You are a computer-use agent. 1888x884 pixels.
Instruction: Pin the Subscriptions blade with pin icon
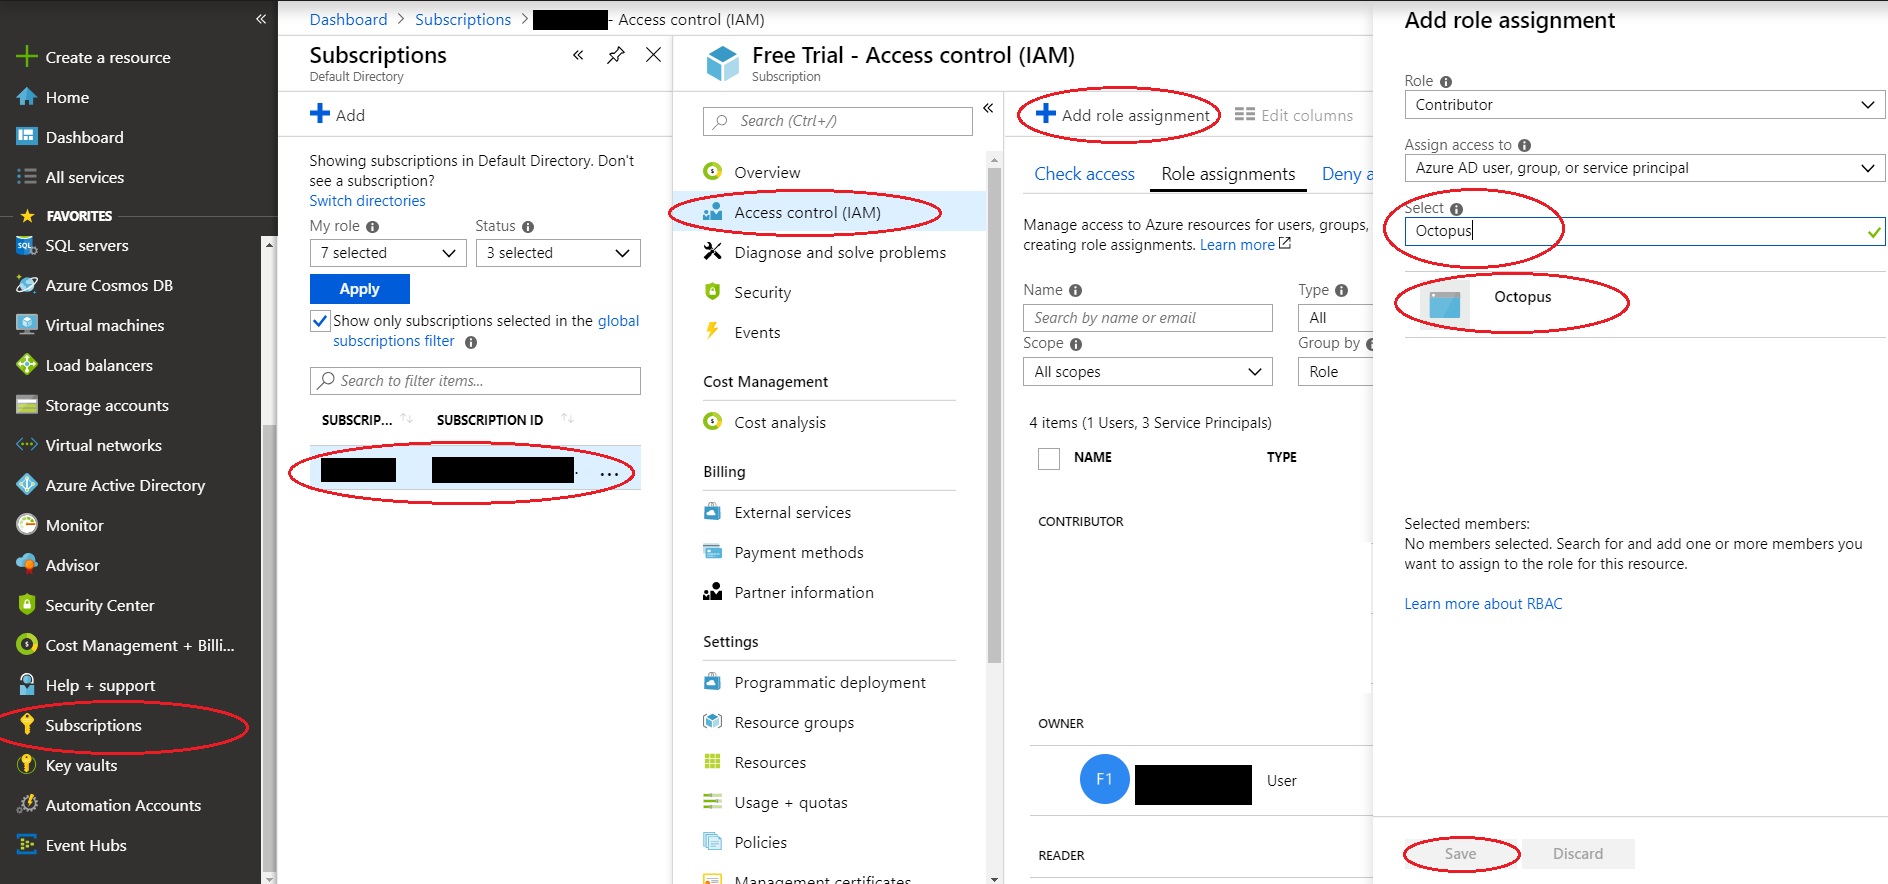[616, 55]
